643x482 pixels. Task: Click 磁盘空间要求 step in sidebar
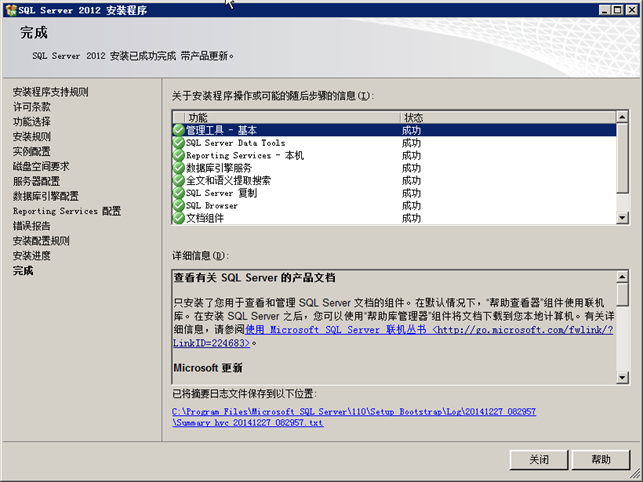click(x=41, y=166)
